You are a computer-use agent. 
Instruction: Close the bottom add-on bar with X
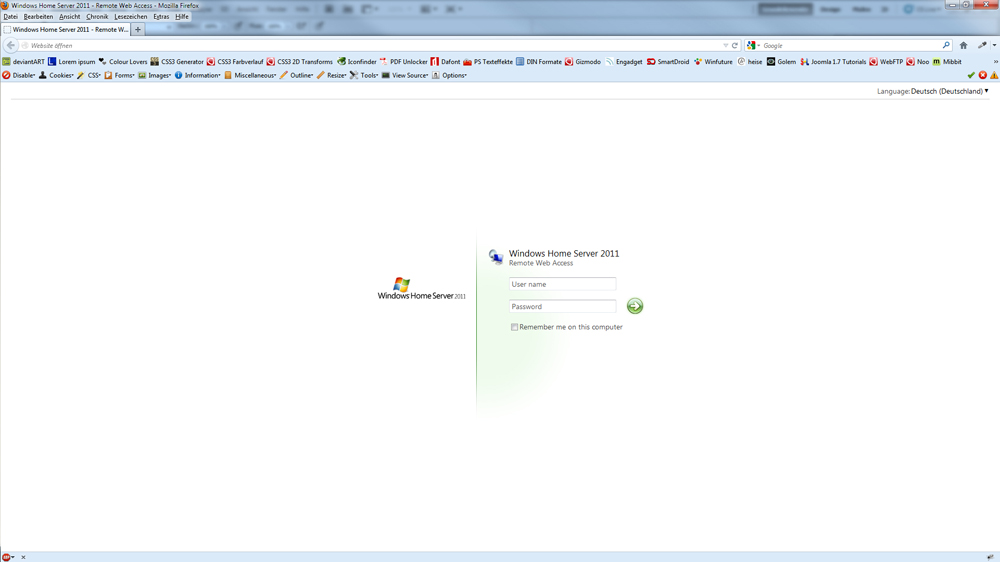(24, 557)
